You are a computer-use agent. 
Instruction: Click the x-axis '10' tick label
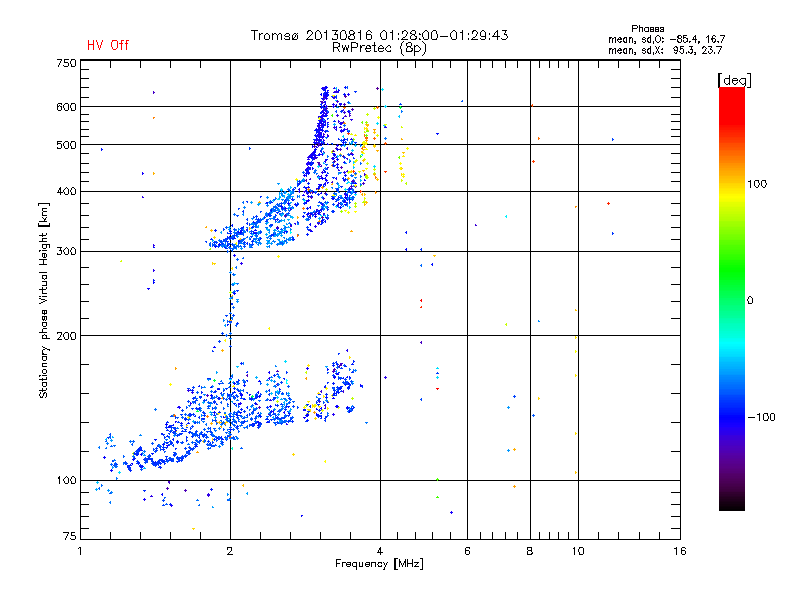pos(578,551)
